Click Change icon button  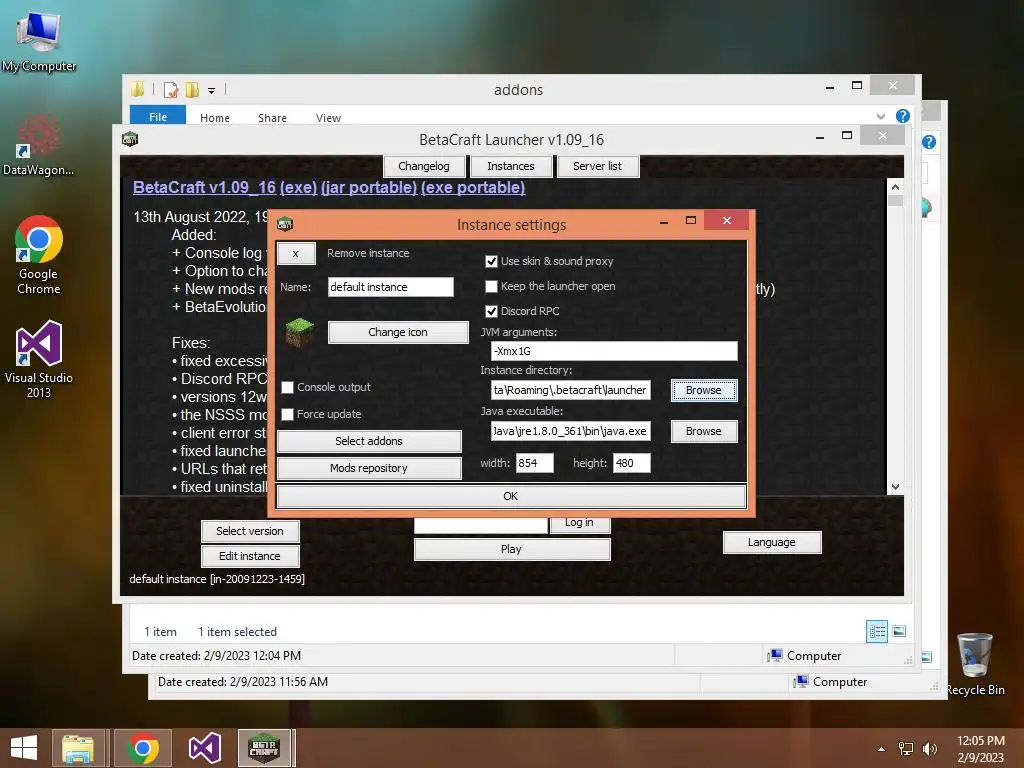pos(398,332)
